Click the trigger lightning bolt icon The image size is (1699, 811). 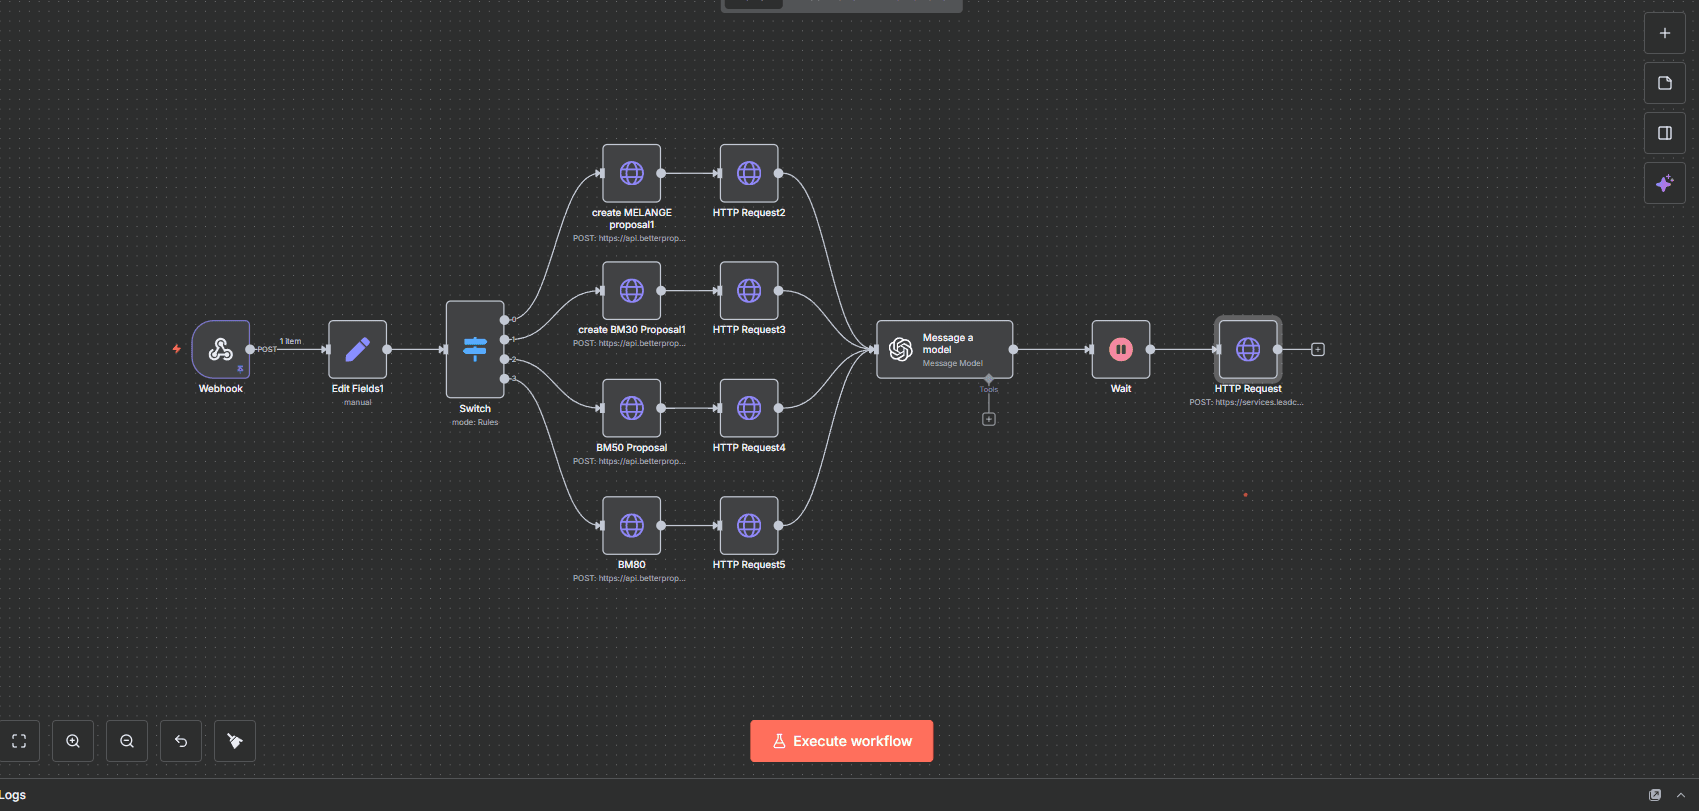click(177, 349)
